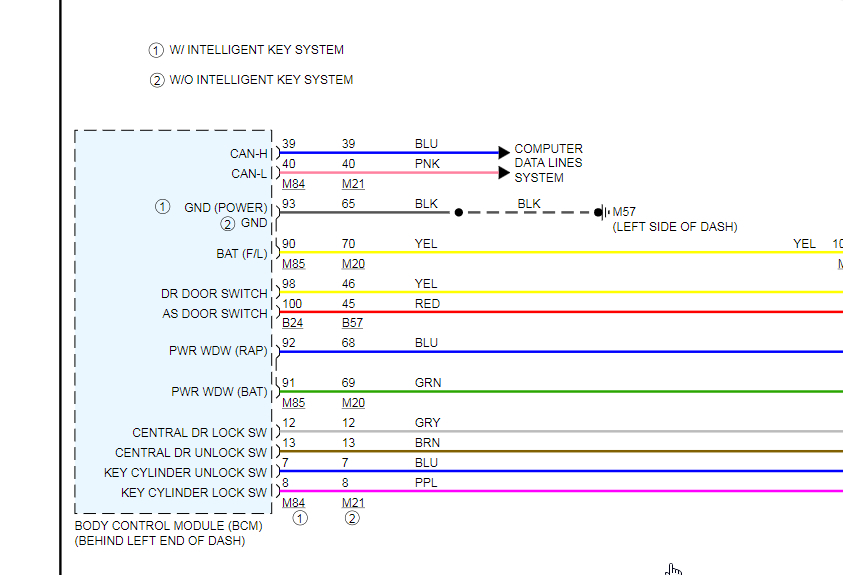Select pin number 93 on GND (POWER)
This screenshot has width=843, height=575.
(289, 204)
